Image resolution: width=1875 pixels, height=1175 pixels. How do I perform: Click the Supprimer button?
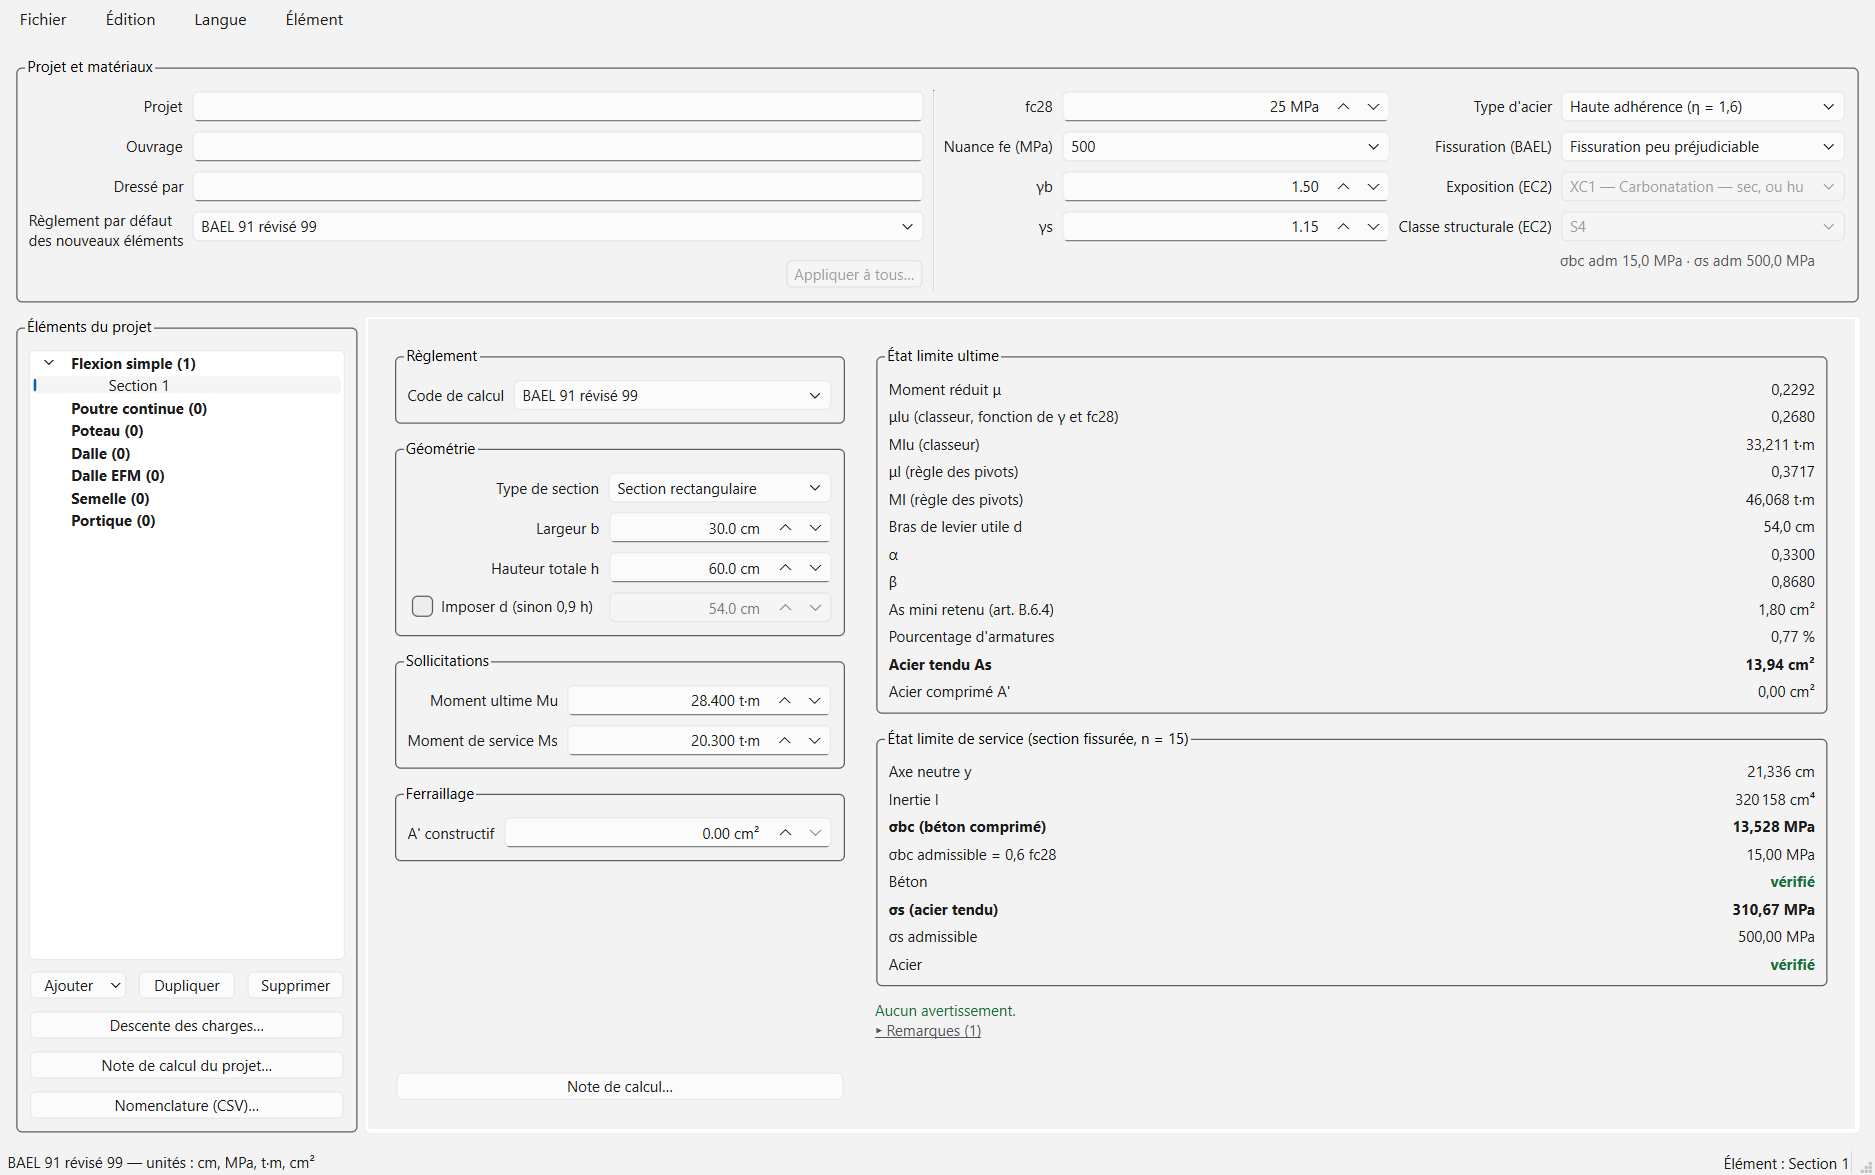point(295,986)
